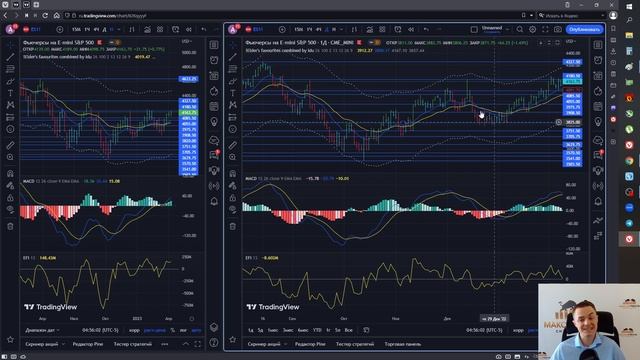
Task: Click go-to-date calendar icon in right chart
Action: (366, 330)
